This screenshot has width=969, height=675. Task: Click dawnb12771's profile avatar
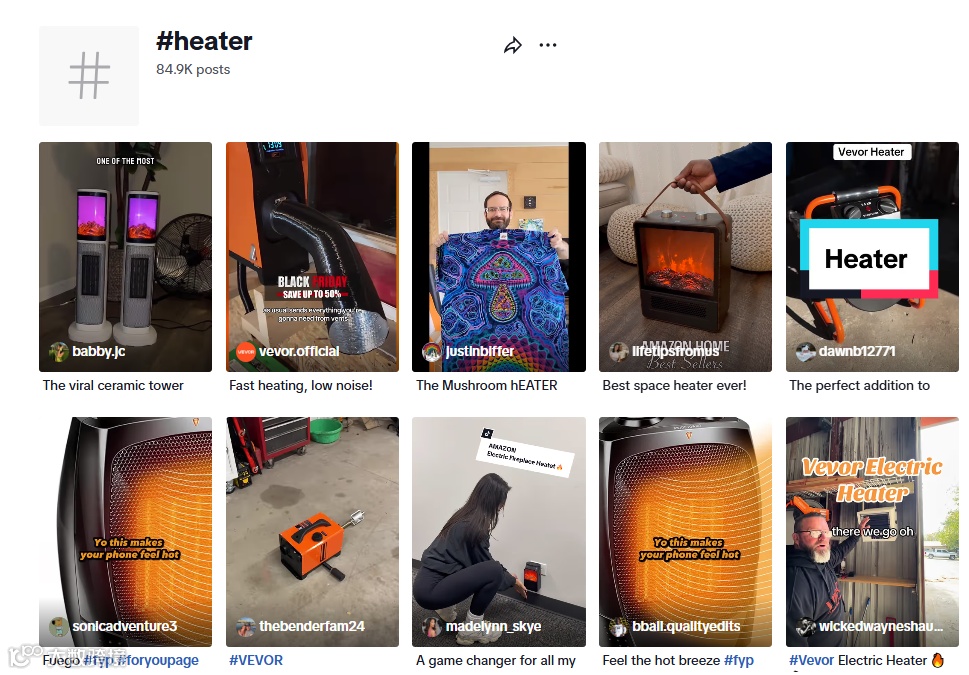[x=806, y=352]
